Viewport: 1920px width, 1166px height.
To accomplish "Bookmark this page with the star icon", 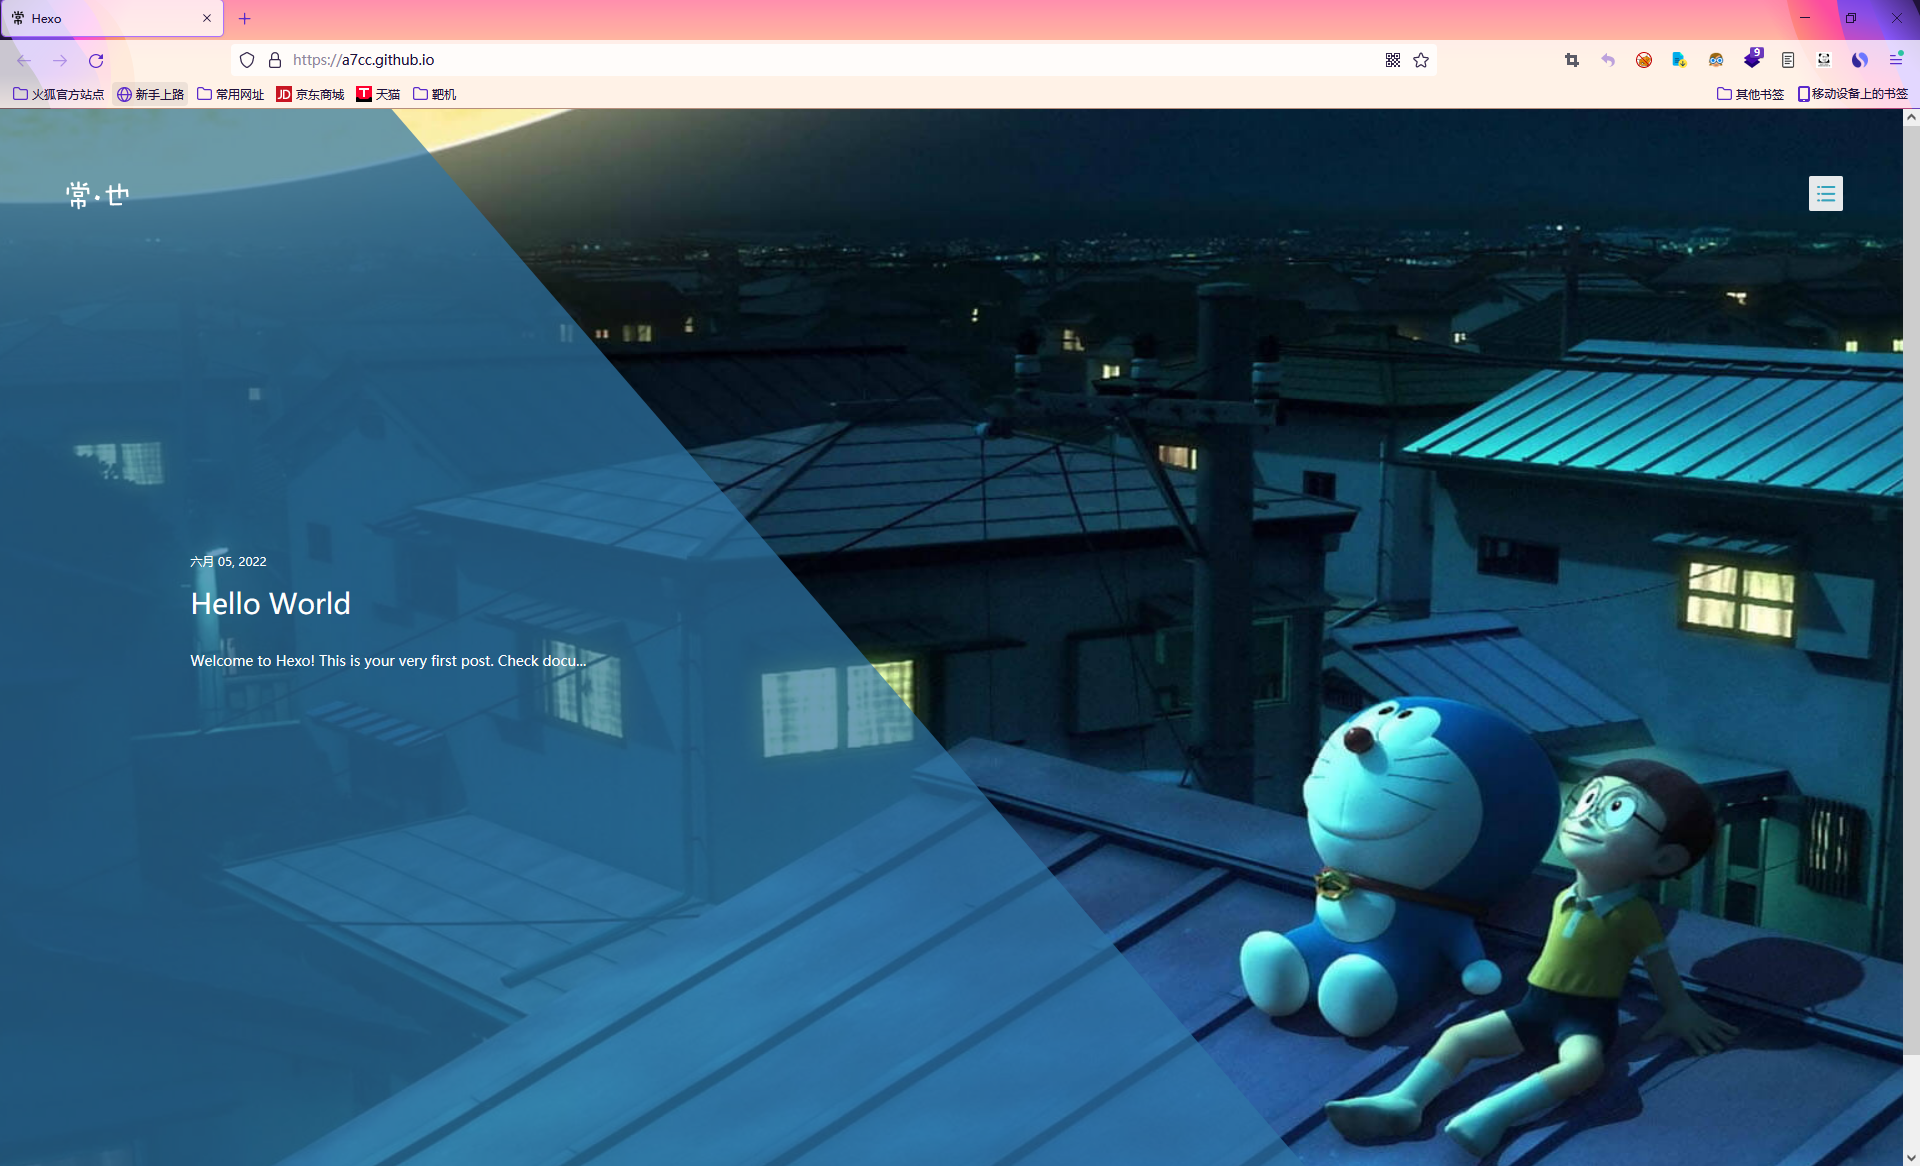I will point(1421,60).
